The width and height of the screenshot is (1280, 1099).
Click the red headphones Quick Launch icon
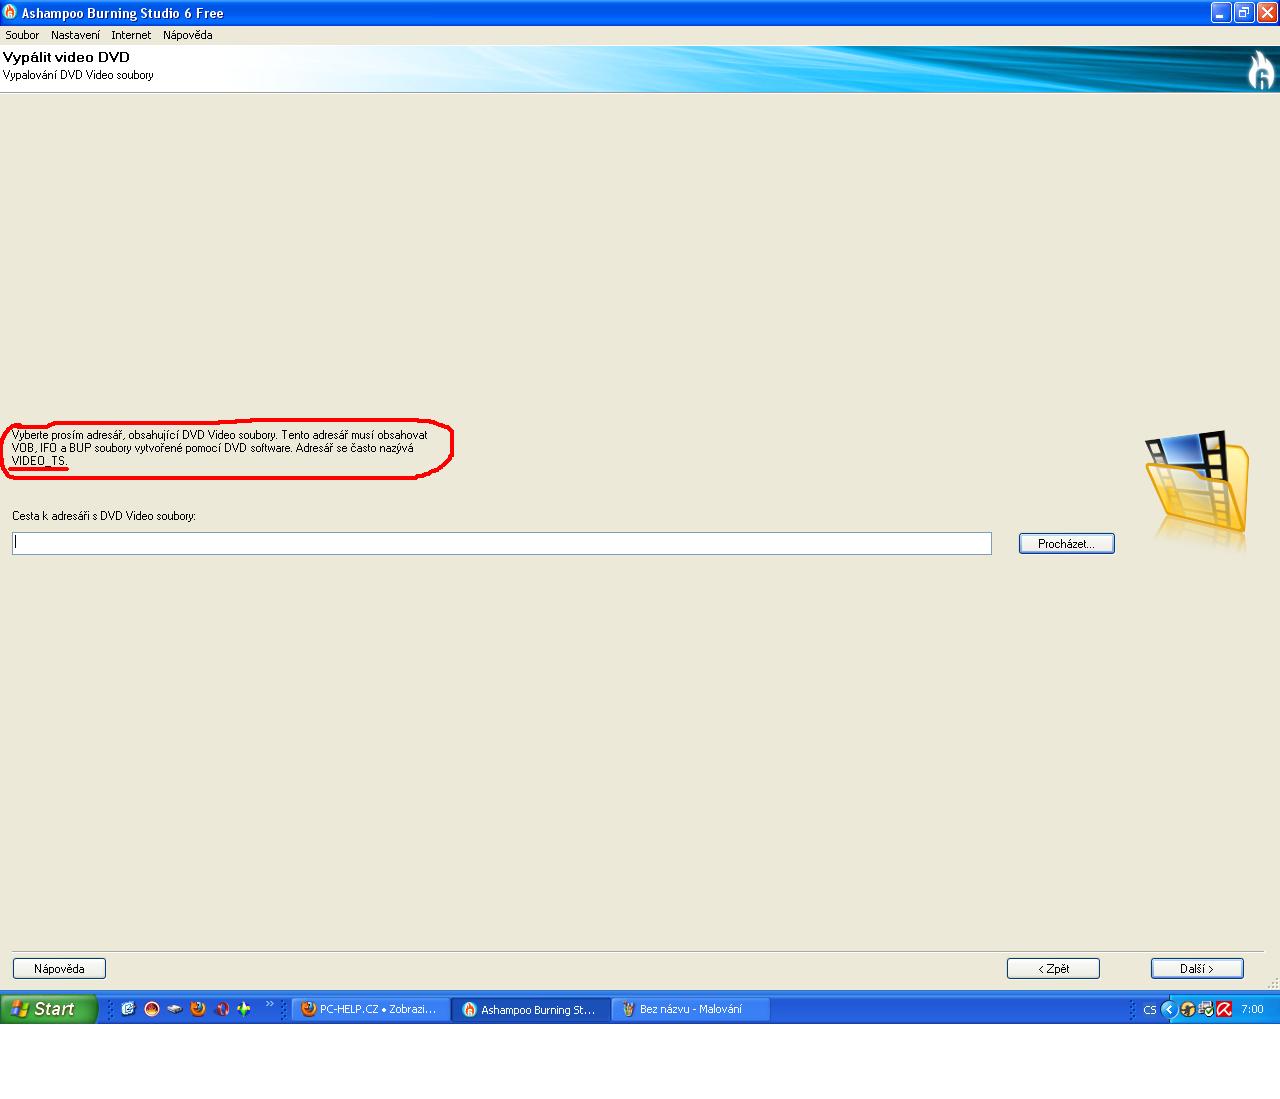point(222,1009)
